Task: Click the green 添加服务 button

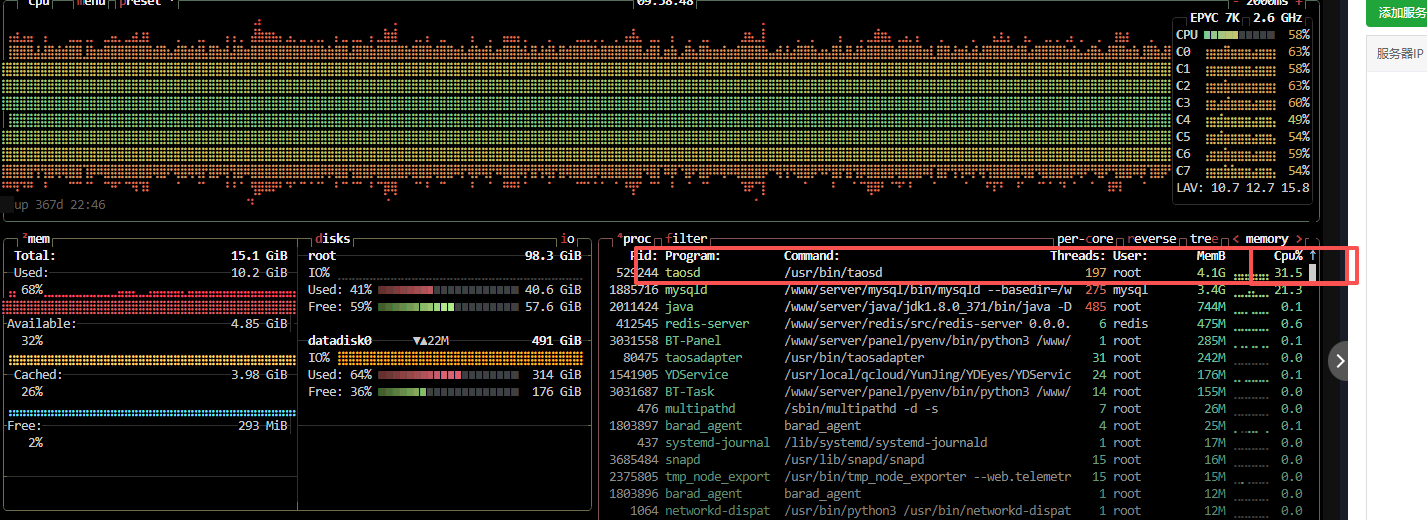Action: coord(1399,13)
